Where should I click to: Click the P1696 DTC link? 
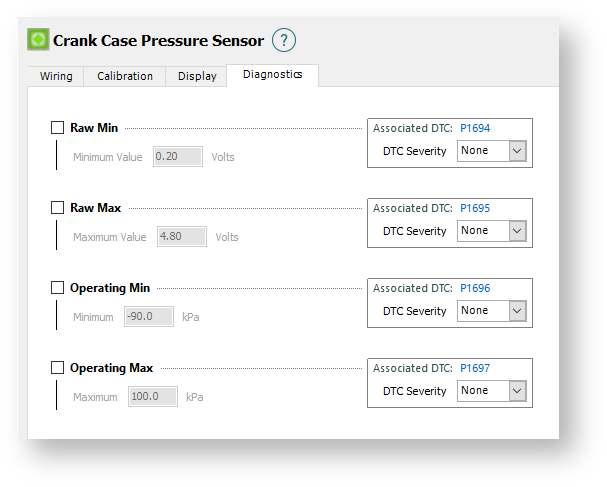point(474,288)
